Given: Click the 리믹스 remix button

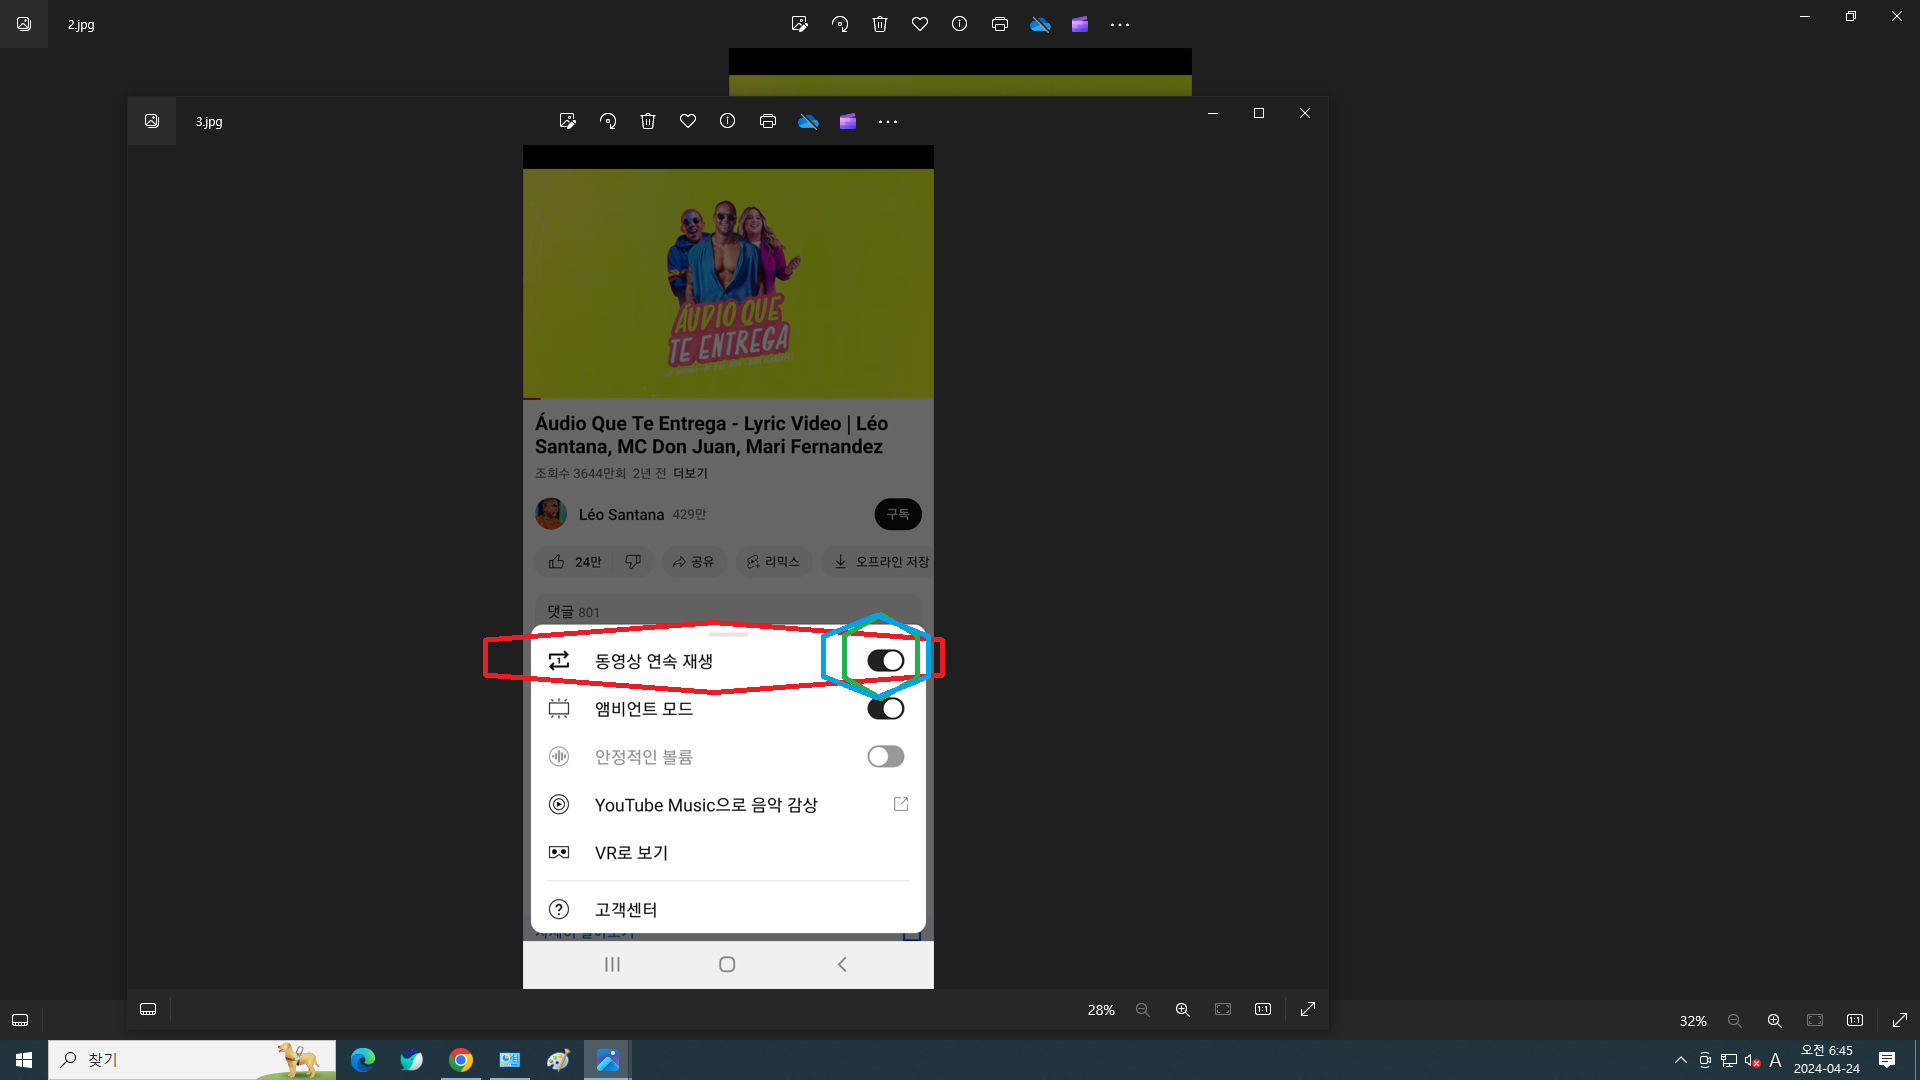Looking at the screenshot, I should [x=773, y=562].
